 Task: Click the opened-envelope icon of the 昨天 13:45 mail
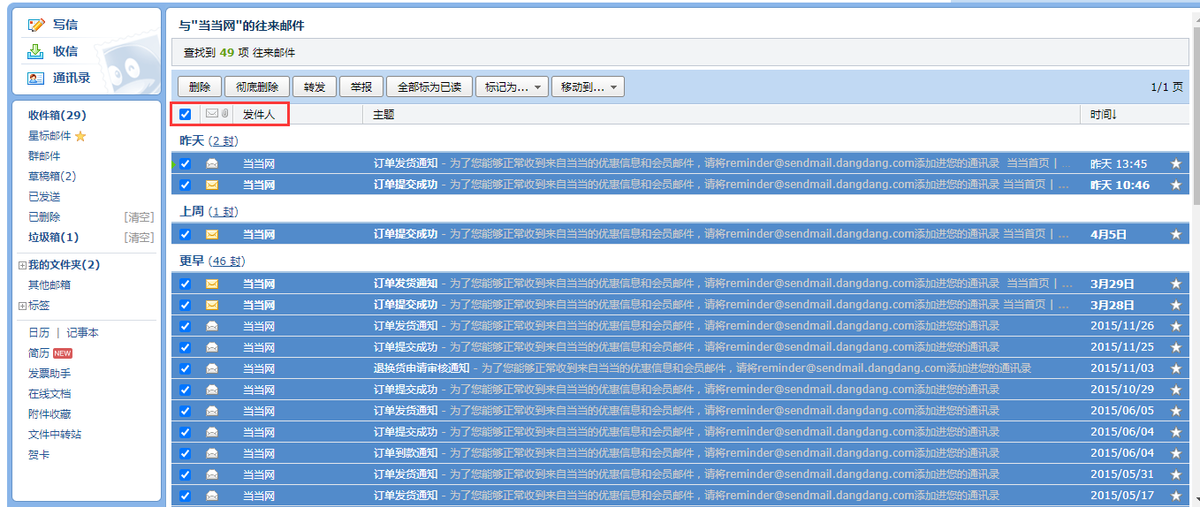(x=212, y=163)
